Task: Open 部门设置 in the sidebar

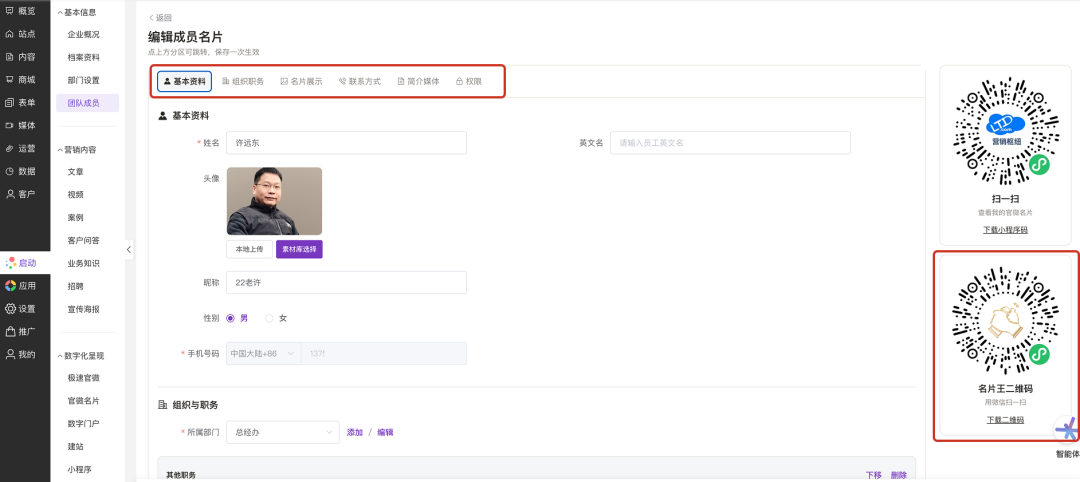Action: 83,80
